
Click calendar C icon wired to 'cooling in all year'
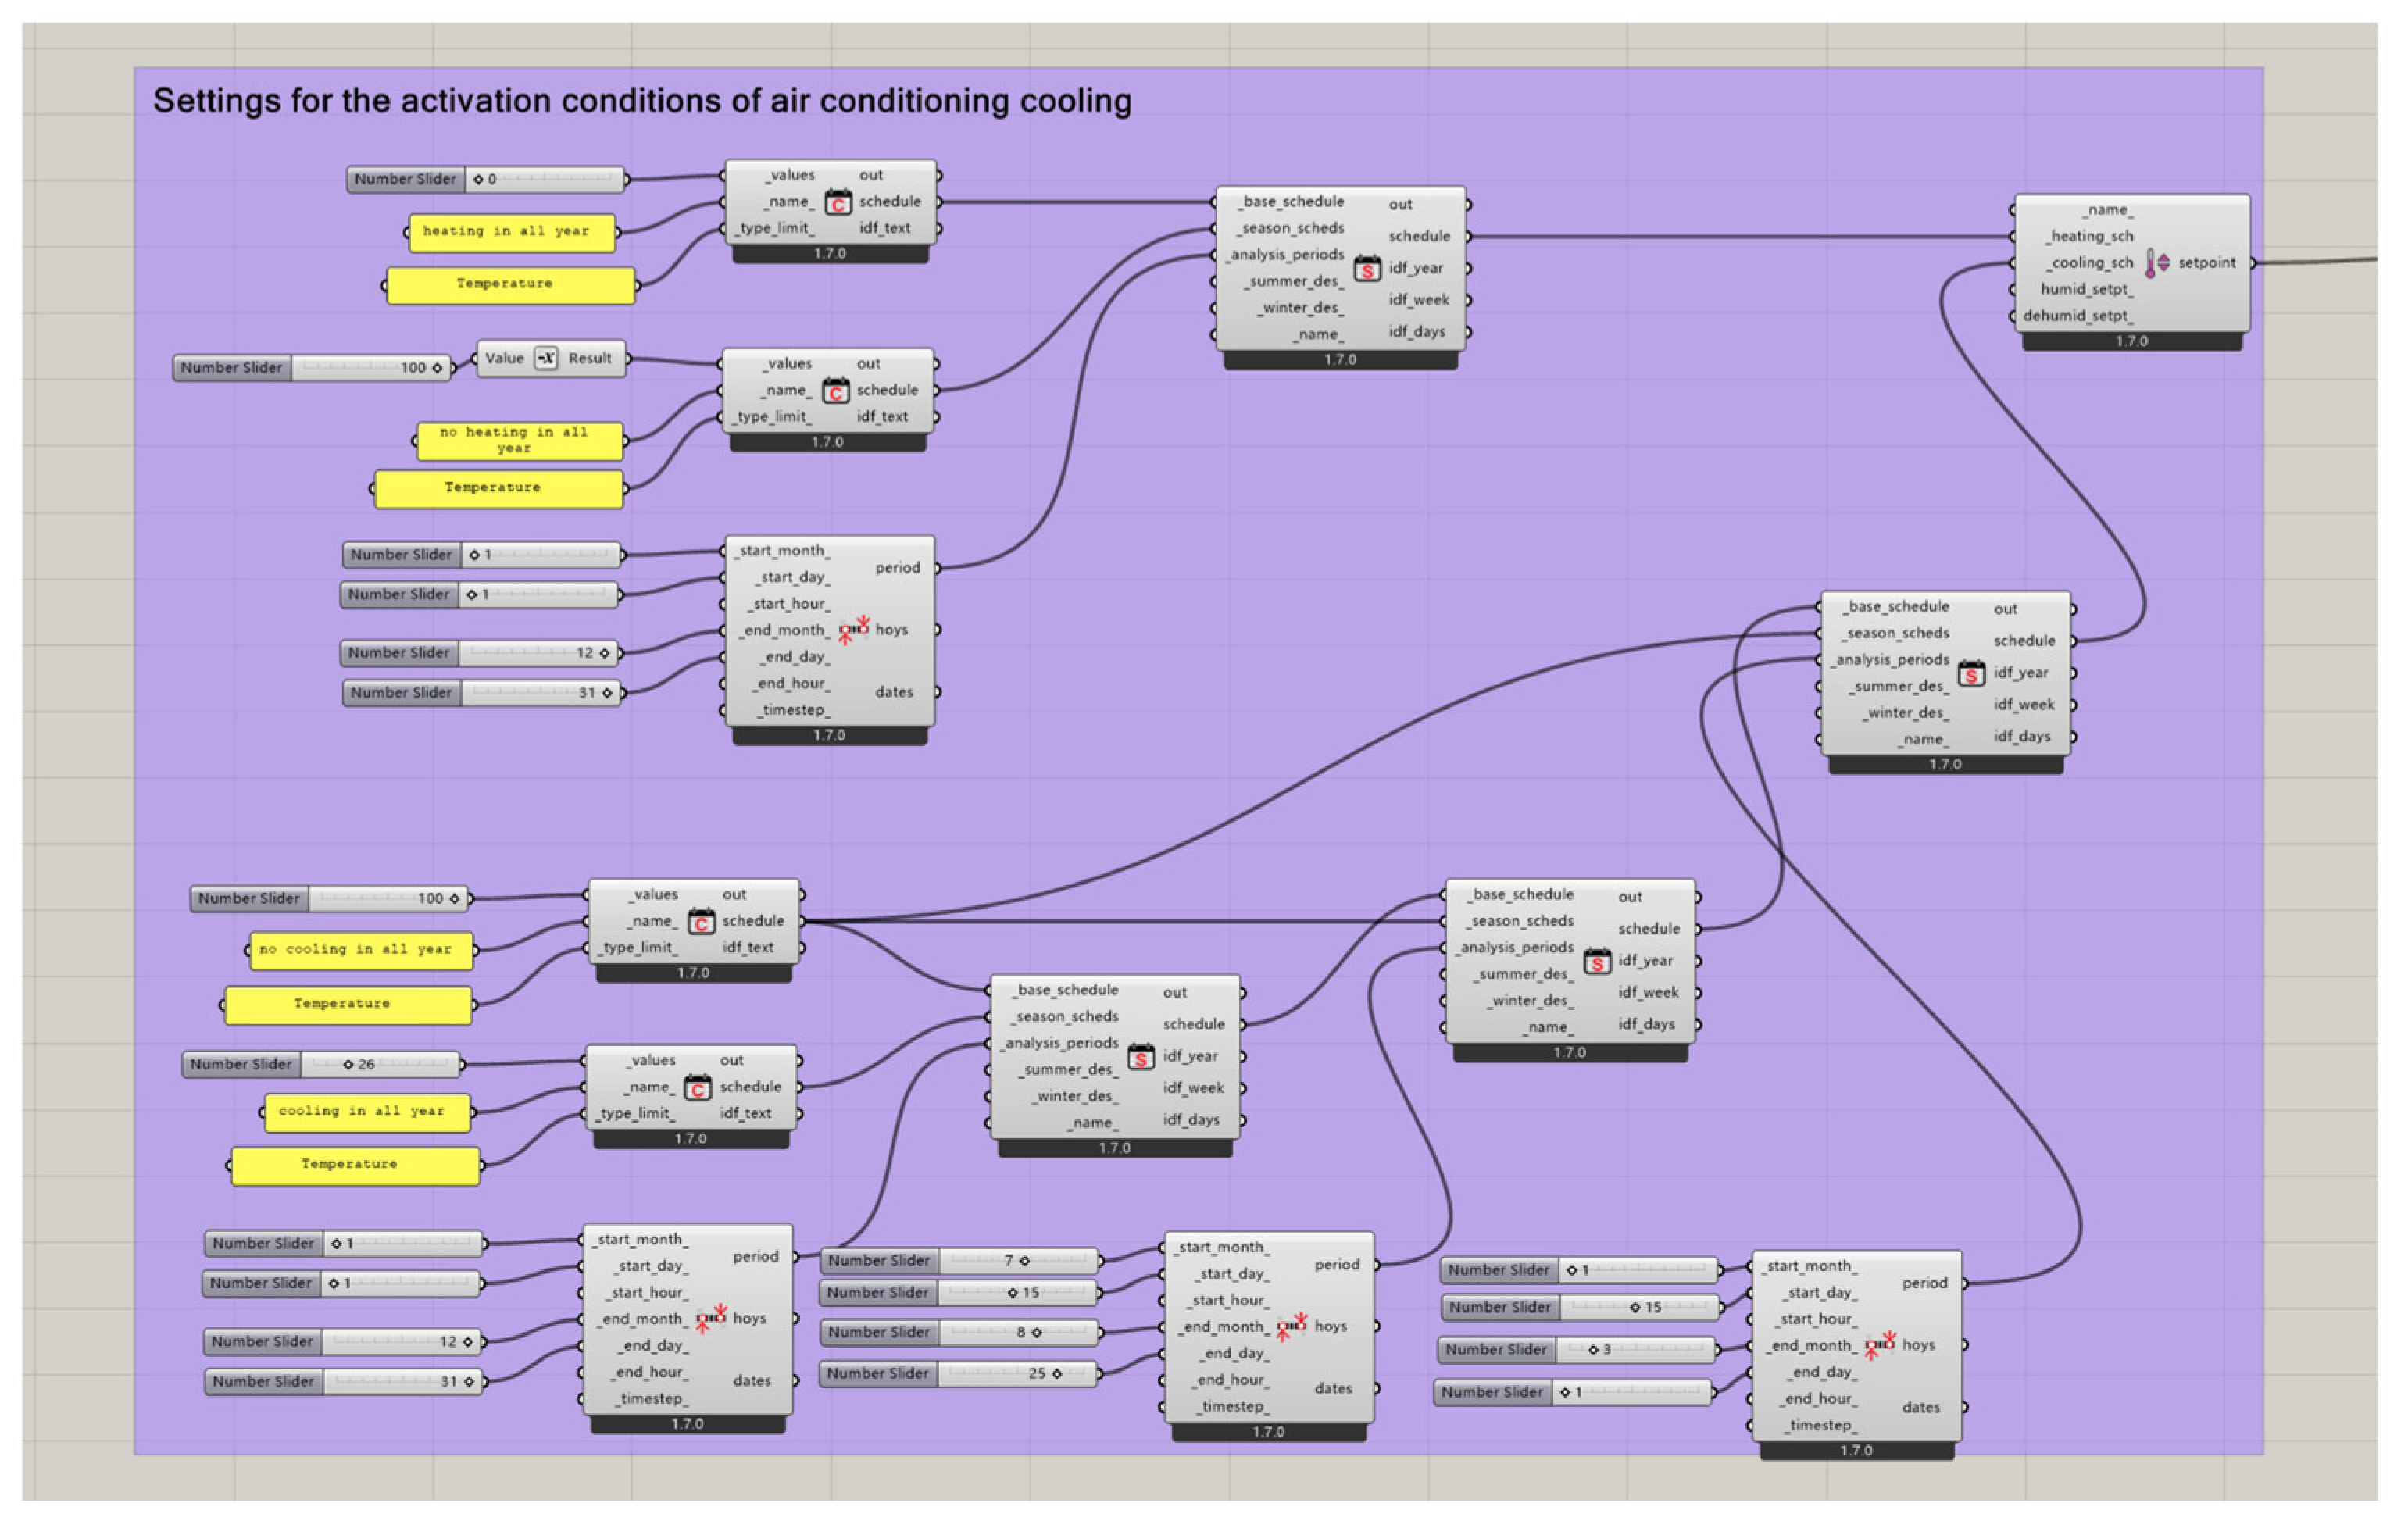[x=698, y=1087]
